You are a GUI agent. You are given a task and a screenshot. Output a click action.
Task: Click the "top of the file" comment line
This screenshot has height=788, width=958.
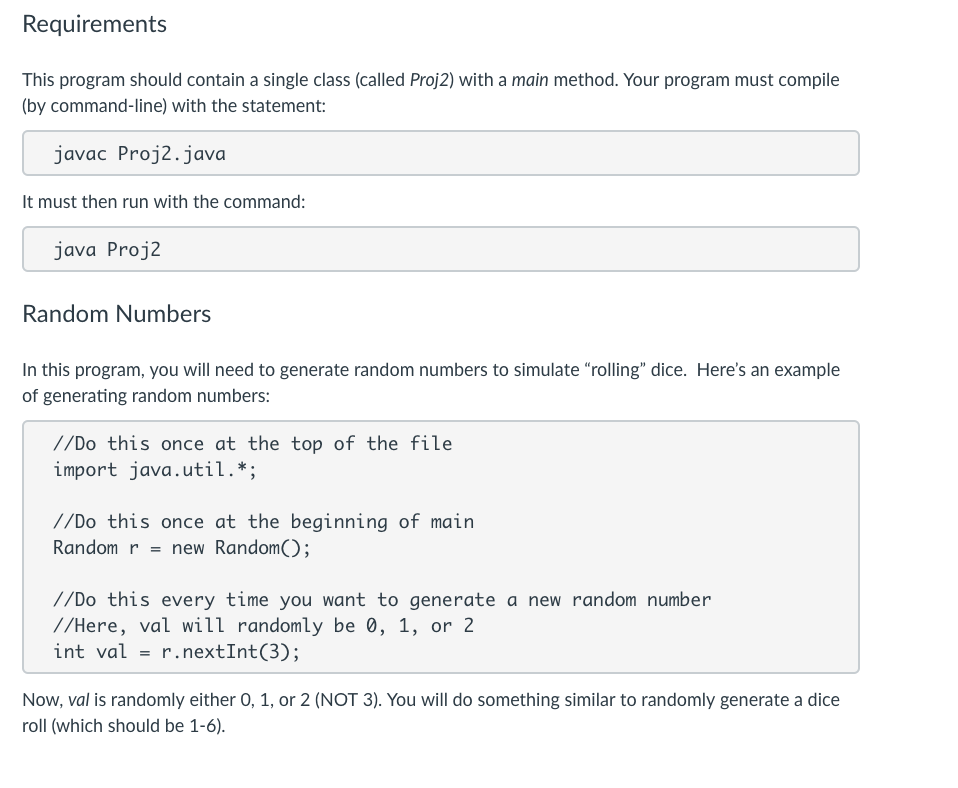(x=252, y=444)
